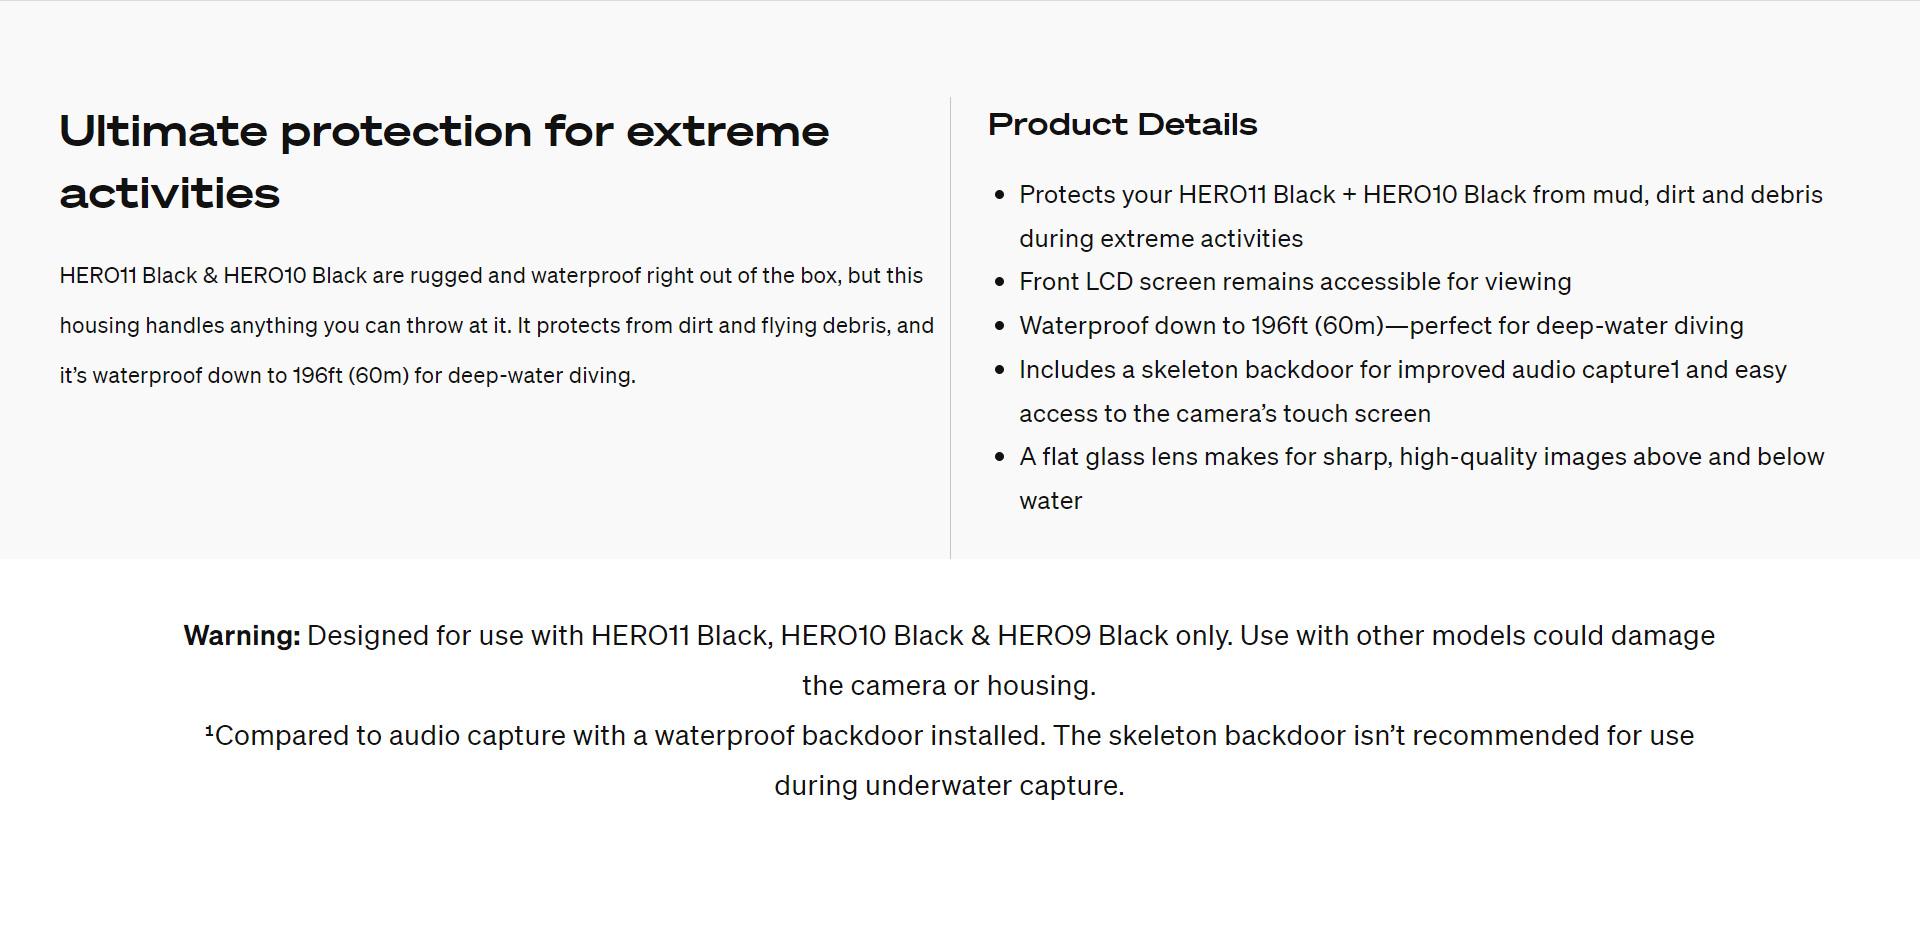
Task: Click the 'rugged and waterproof' description paragraph
Action: coord(497,326)
